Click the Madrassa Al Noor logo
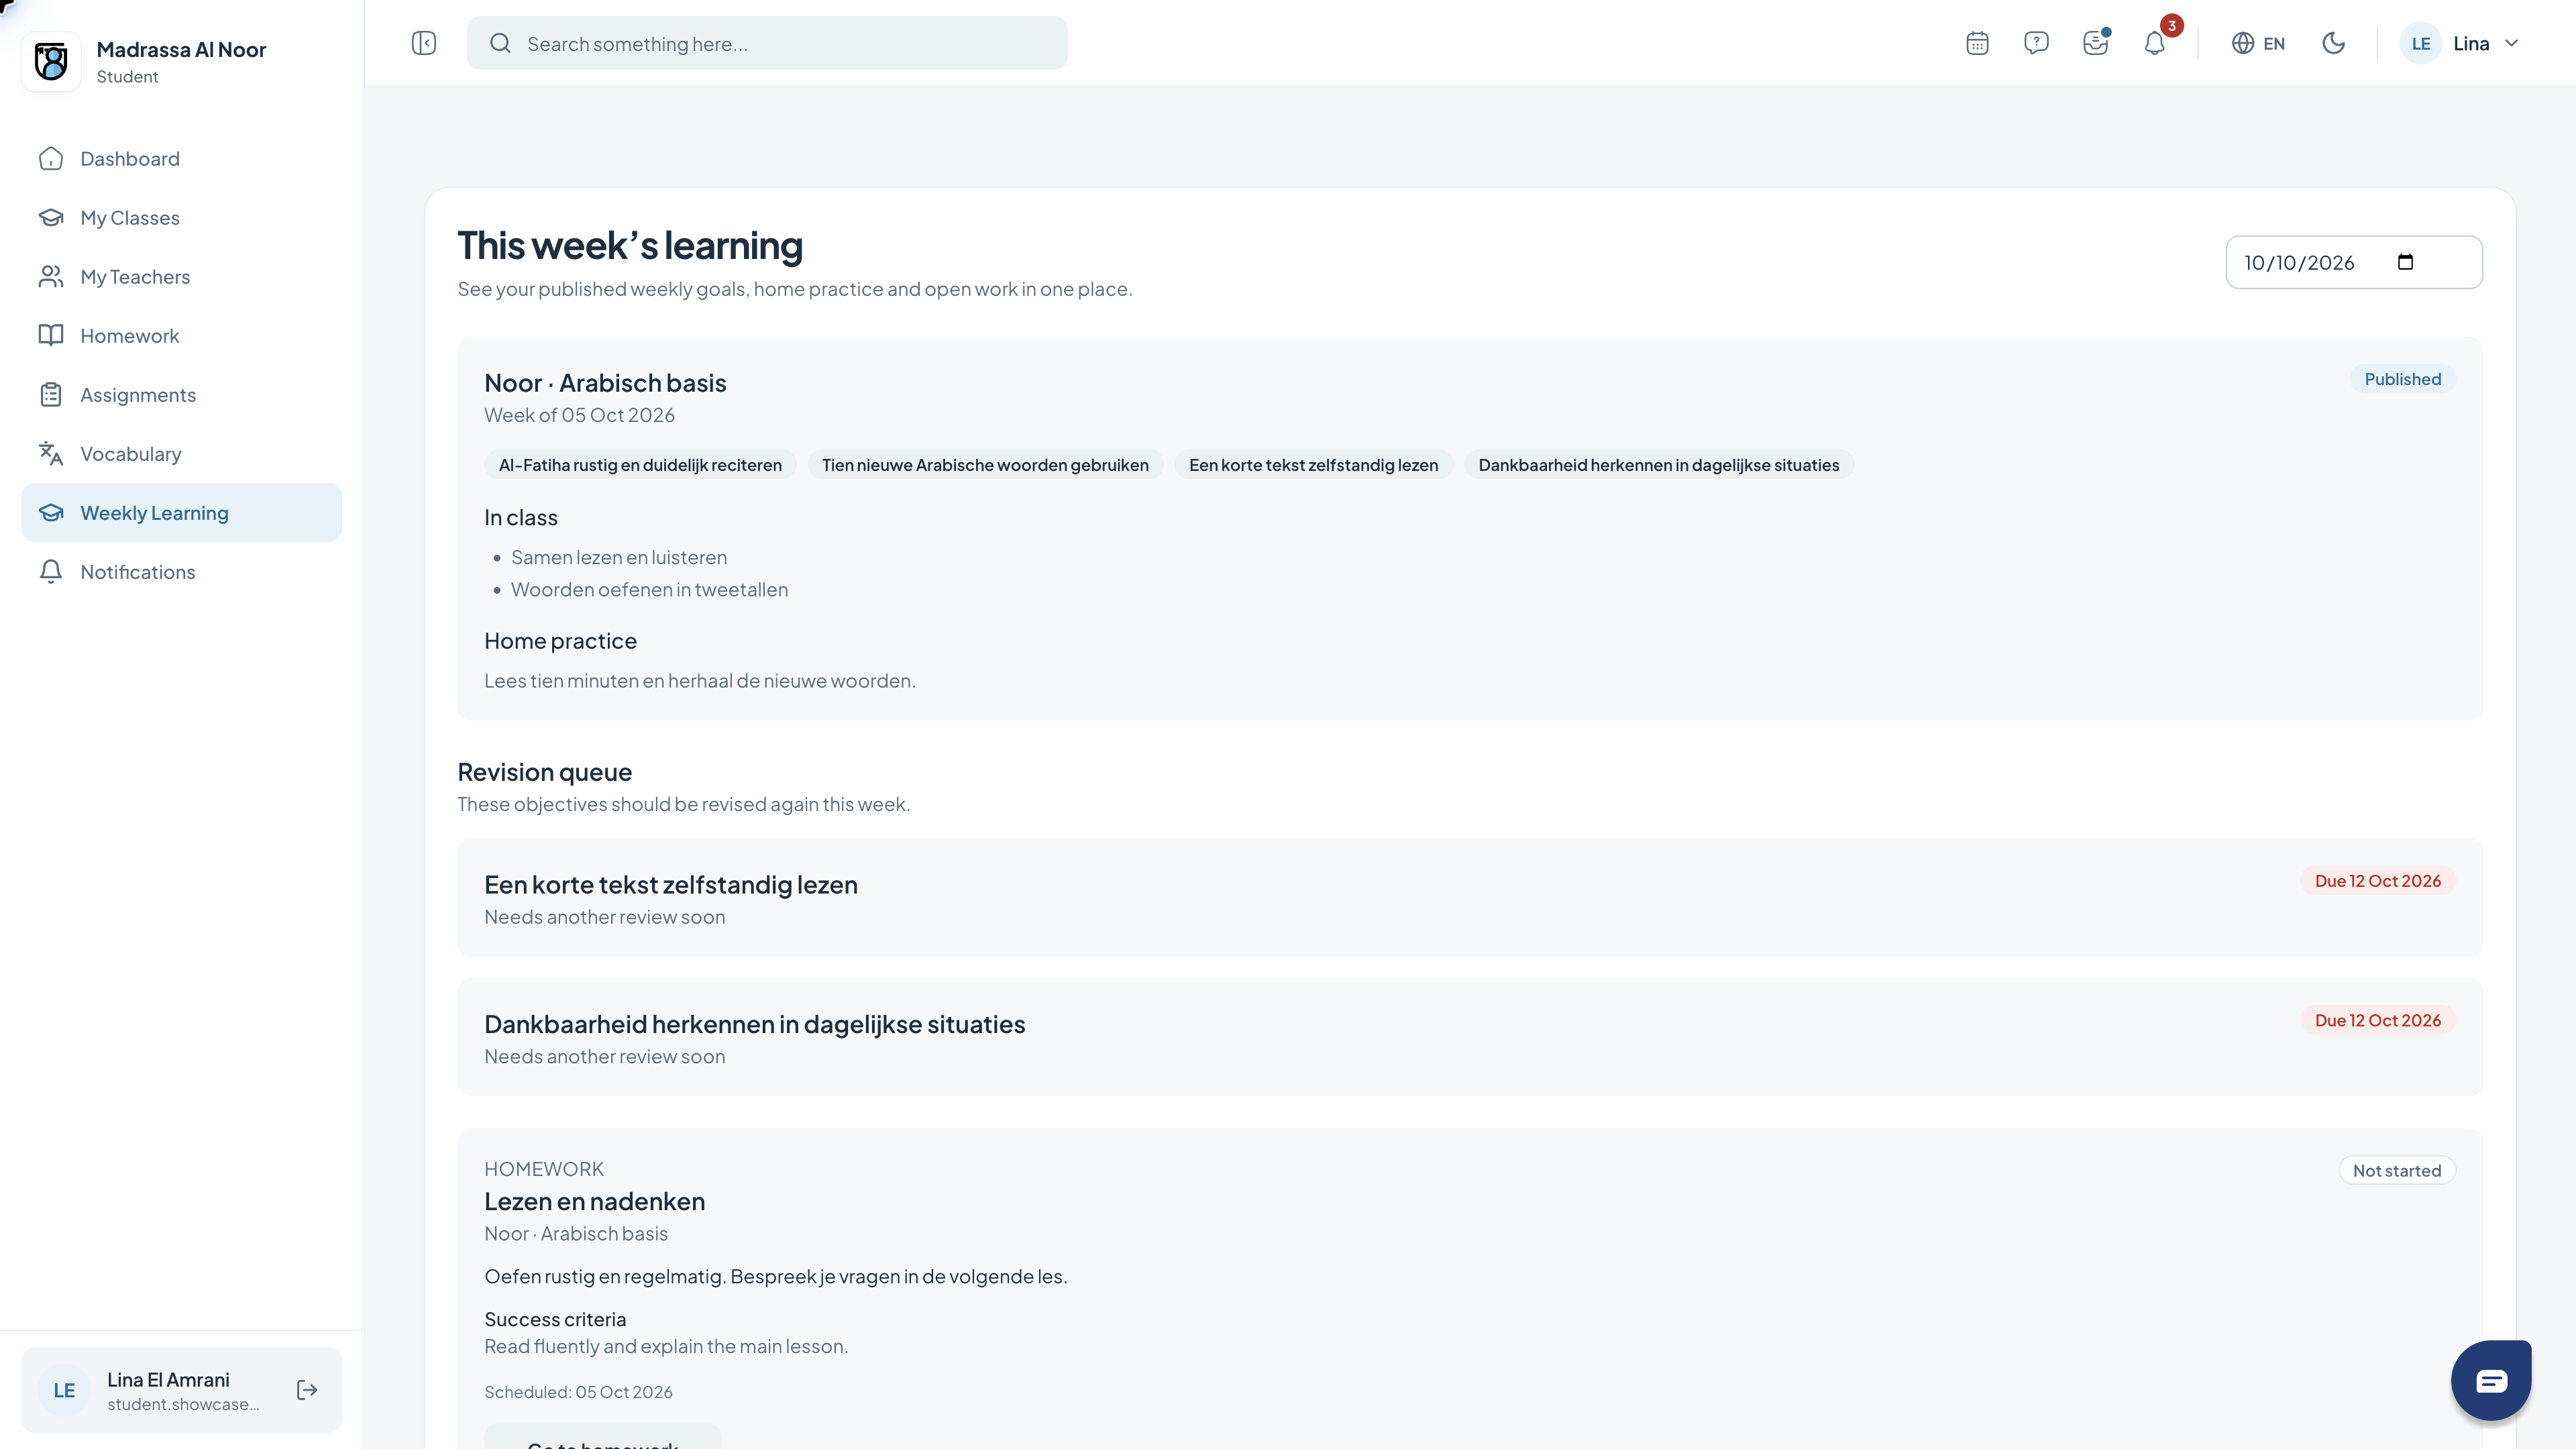The image size is (2576, 1449). (51, 61)
